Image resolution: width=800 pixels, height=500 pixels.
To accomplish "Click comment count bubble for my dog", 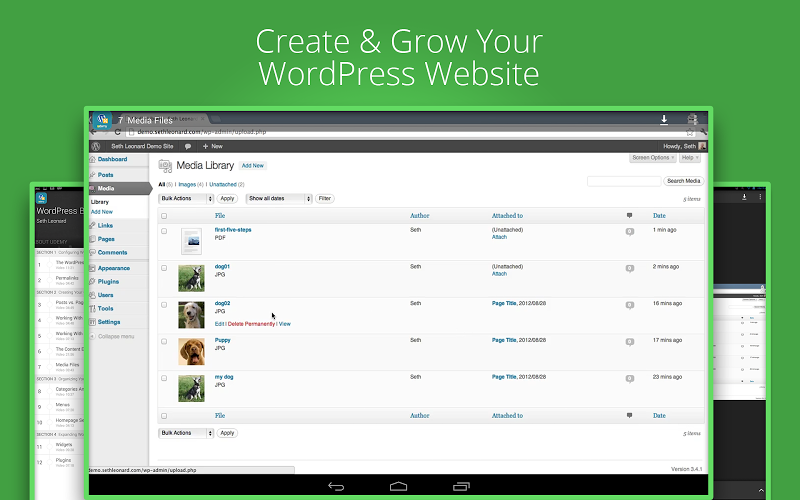I will click(x=630, y=379).
